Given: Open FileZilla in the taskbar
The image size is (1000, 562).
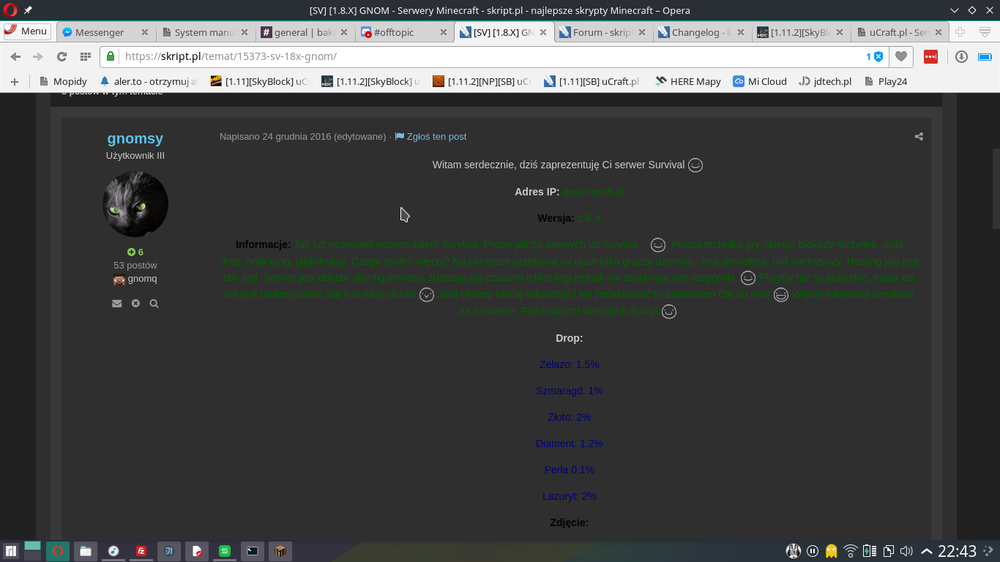Looking at the screenshot, I should [141, 551].
